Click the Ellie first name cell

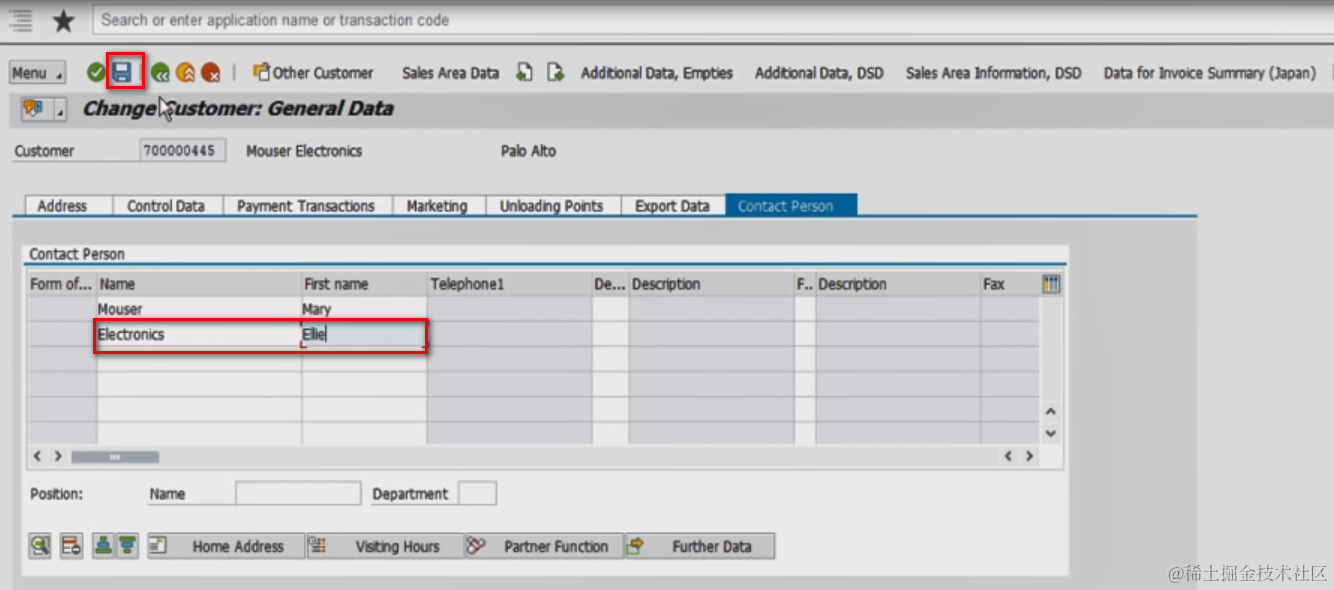[x=364, y=334]
